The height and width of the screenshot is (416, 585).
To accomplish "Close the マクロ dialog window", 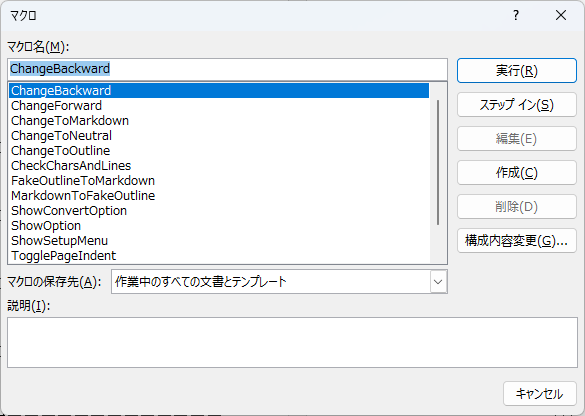I will click(561, 15).
